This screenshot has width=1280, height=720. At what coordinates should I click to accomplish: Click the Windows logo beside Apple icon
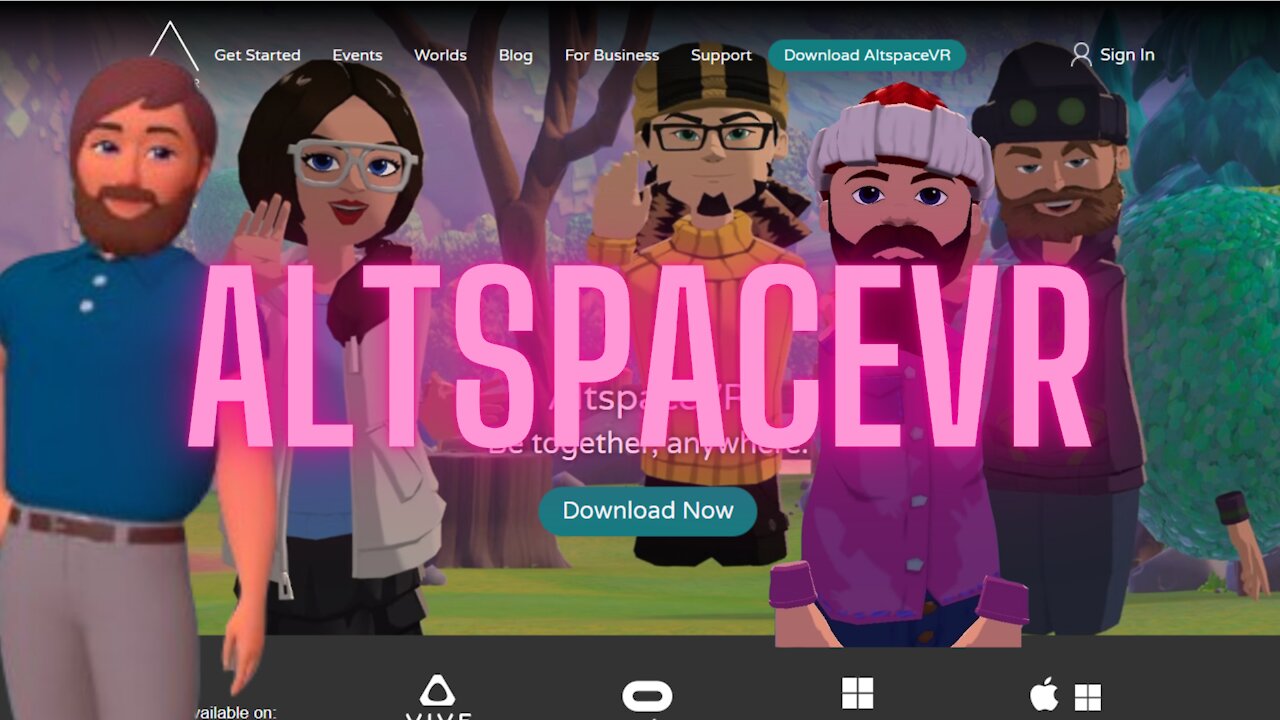1088,697
